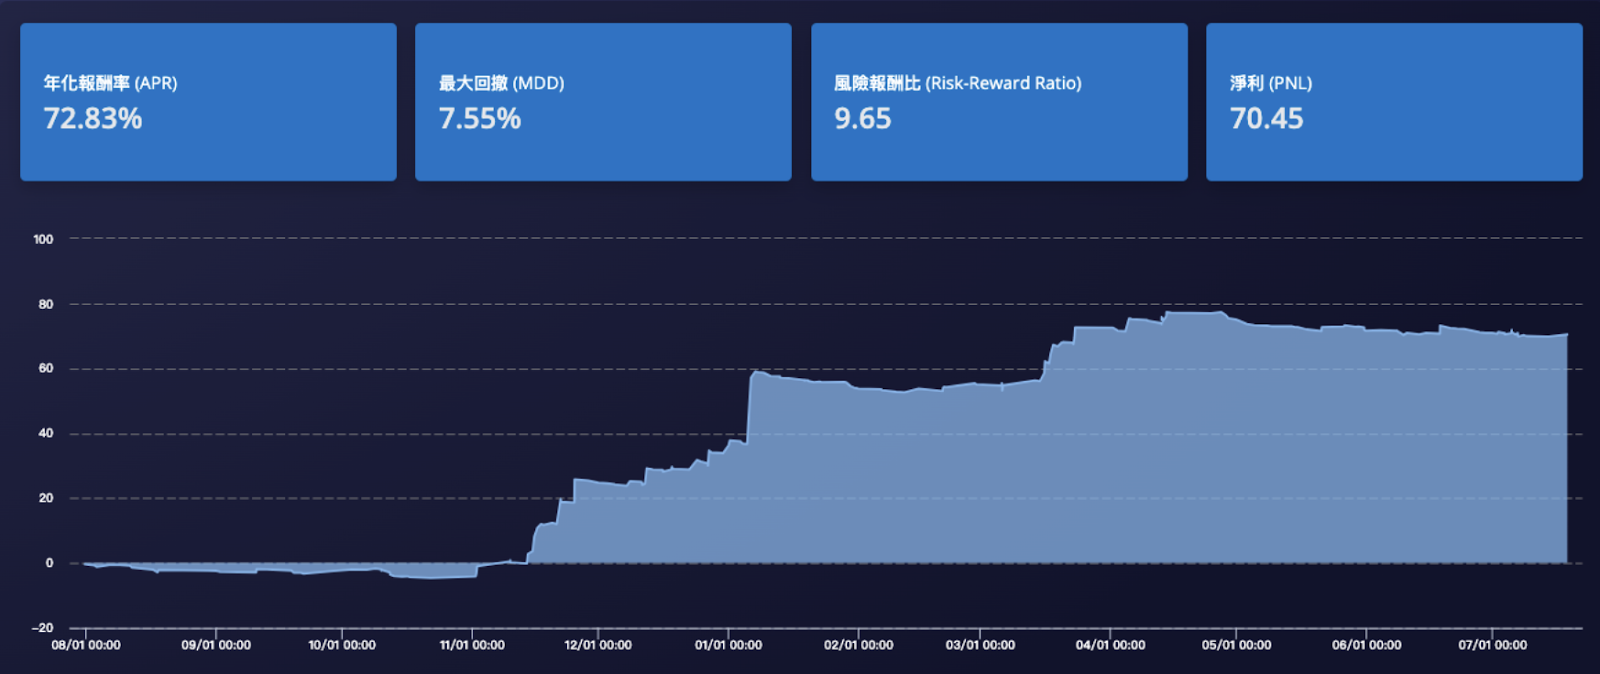
Task: Click the 04/01 00:00 axis tick
Action: pos(1110,645)
